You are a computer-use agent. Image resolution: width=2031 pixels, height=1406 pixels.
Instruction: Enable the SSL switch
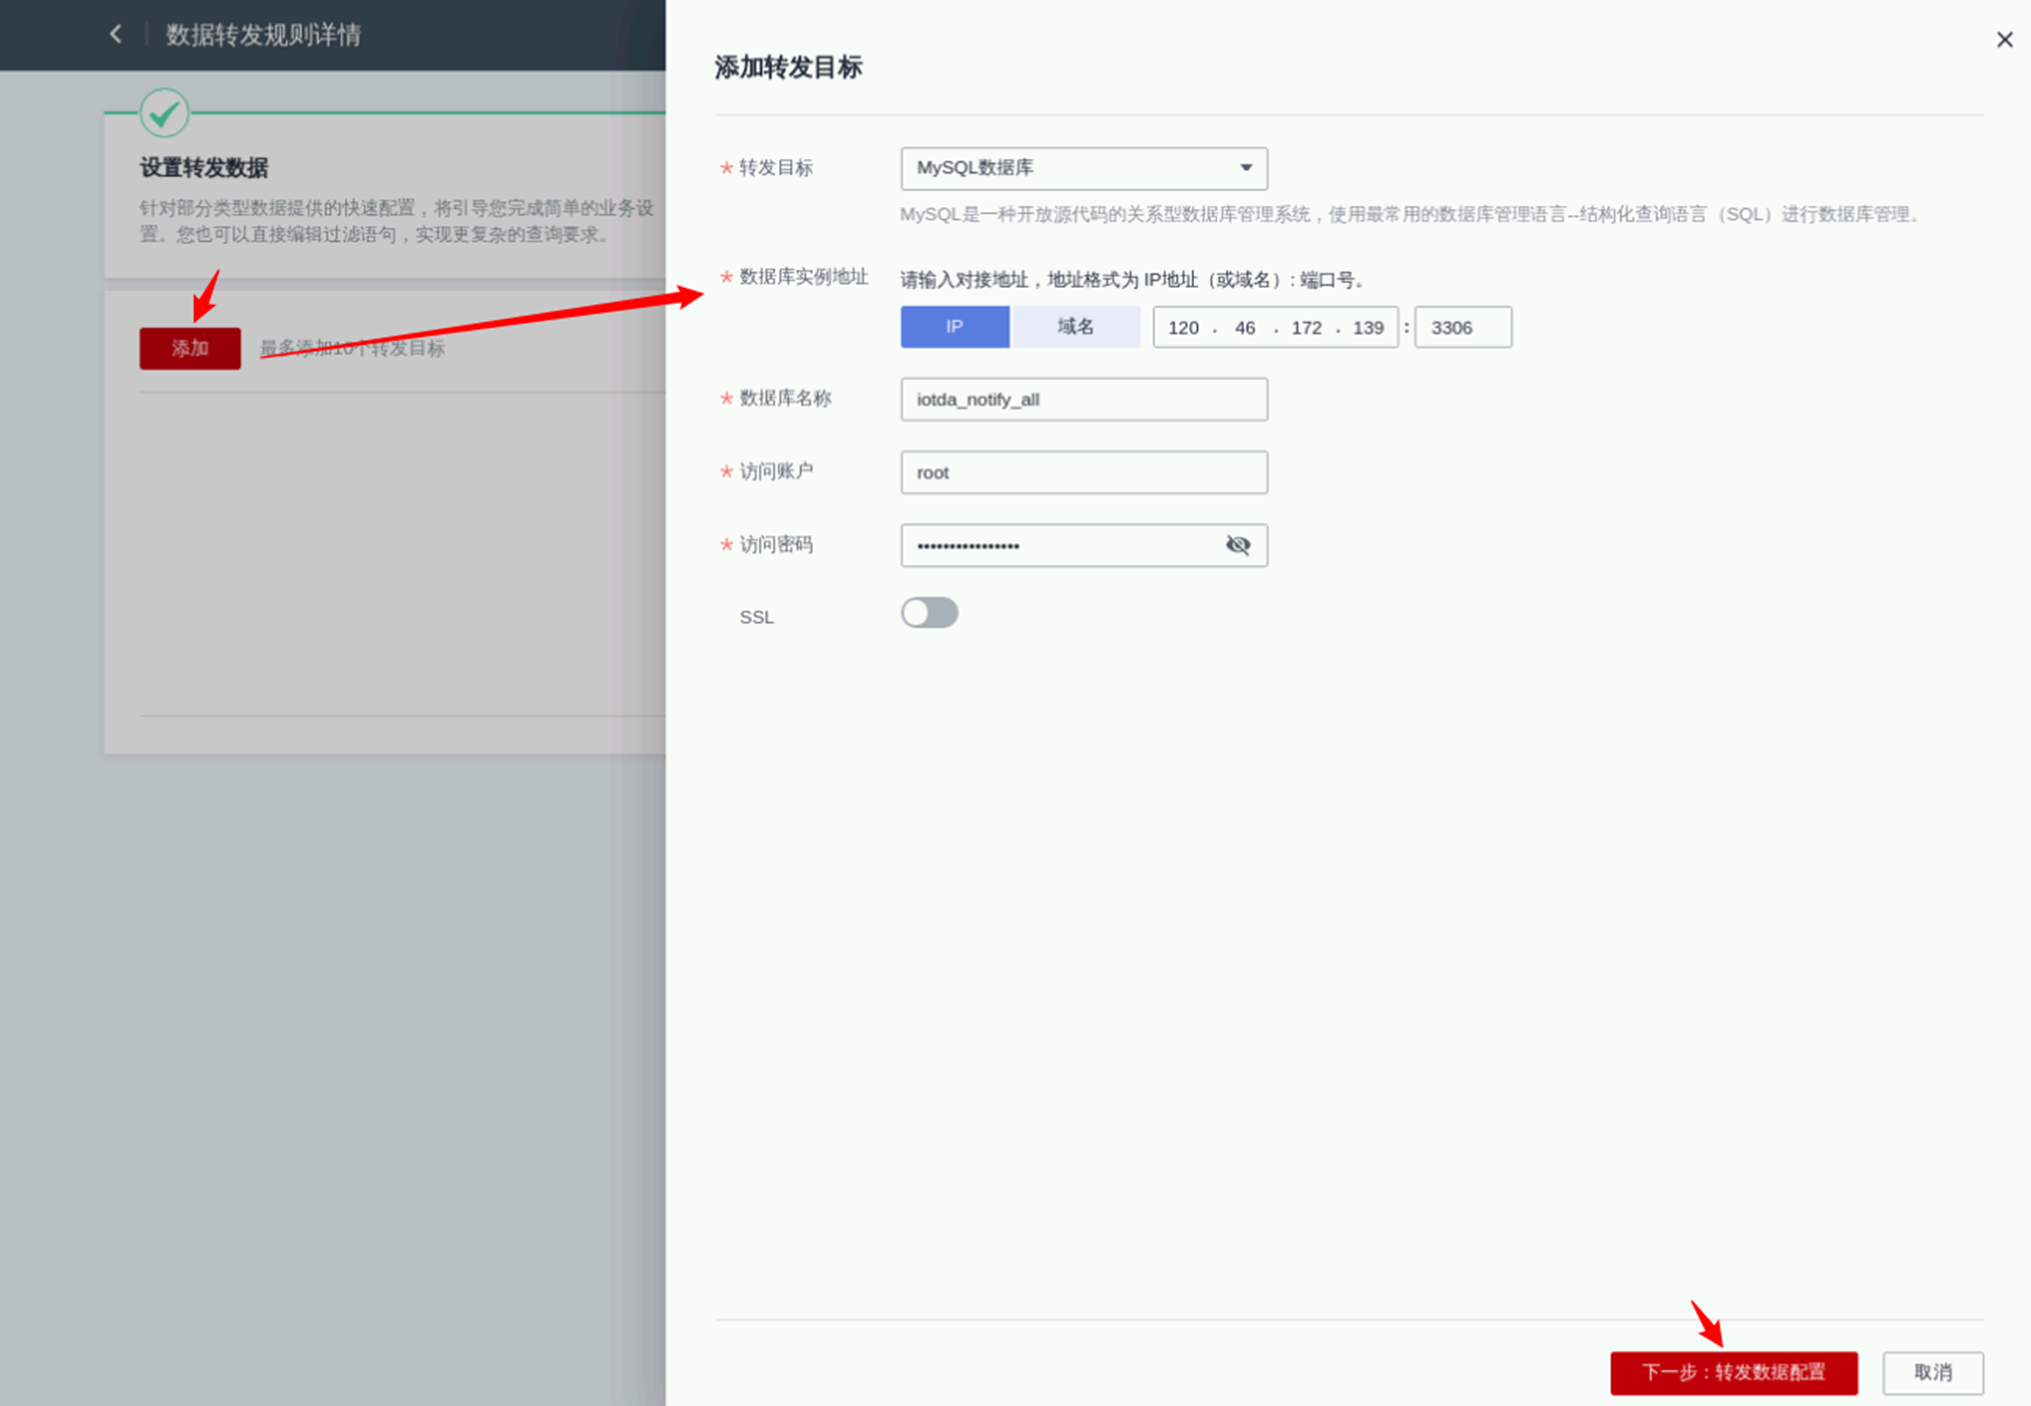pos(929,613)
